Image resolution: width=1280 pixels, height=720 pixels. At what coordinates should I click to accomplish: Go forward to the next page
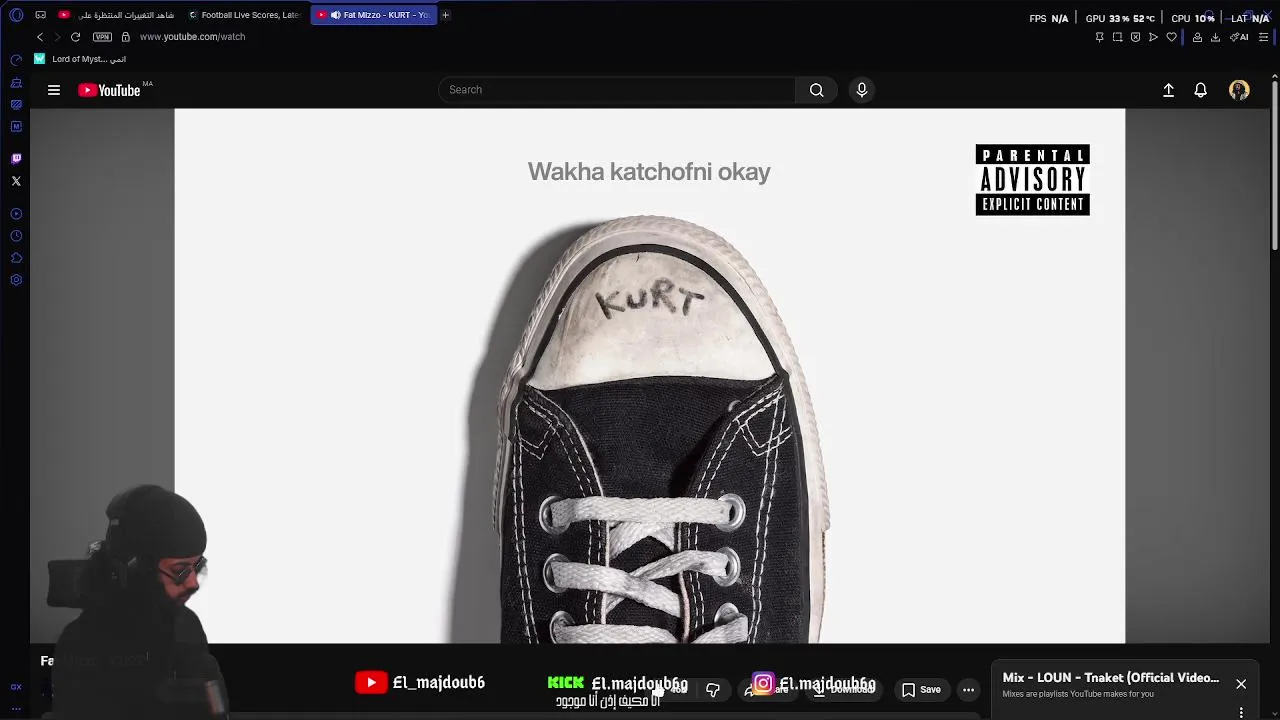[57, 37]
